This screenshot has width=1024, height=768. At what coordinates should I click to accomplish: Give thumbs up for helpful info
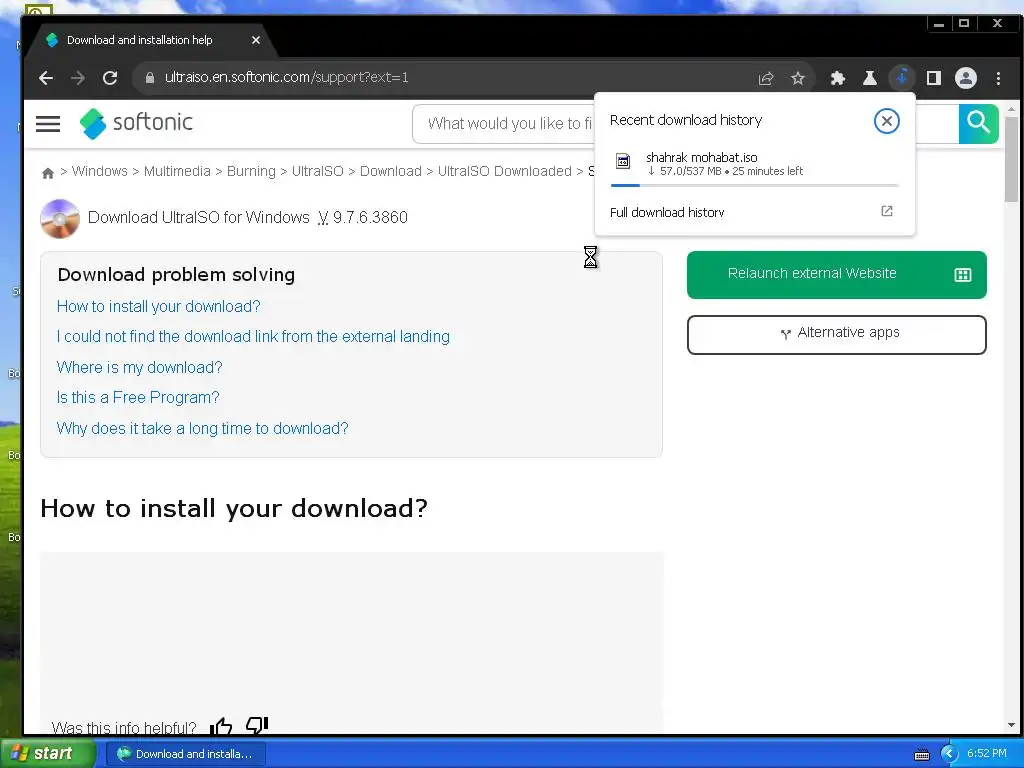pos(221,726)
